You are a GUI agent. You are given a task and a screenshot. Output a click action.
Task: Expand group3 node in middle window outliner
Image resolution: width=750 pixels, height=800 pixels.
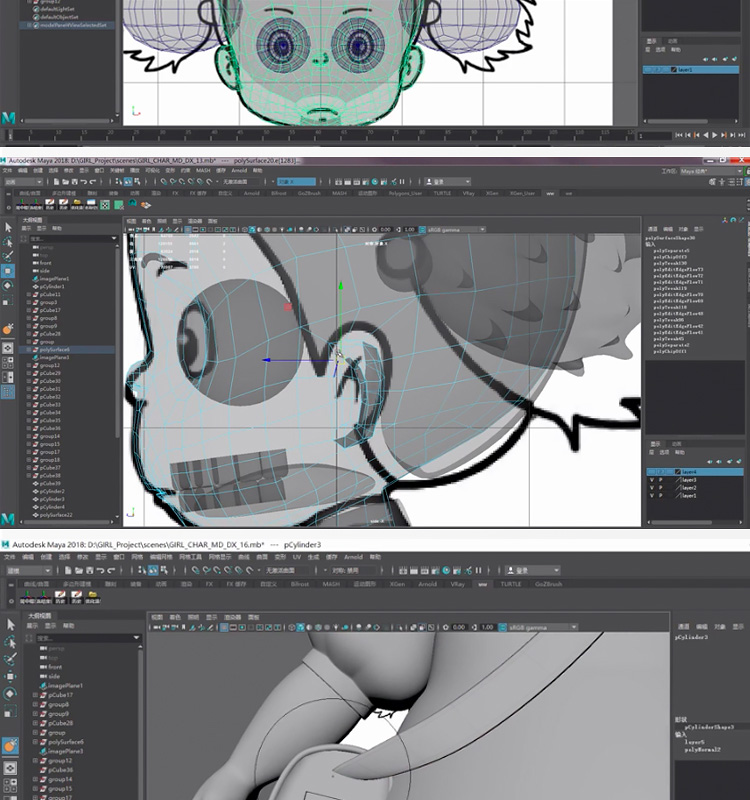tap(29, 302)
